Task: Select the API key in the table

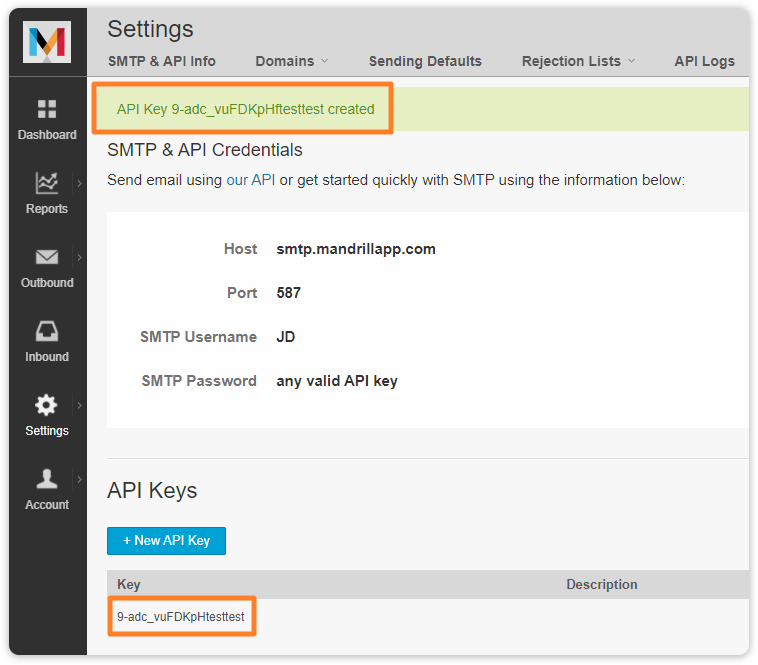Action: (181, 617)
